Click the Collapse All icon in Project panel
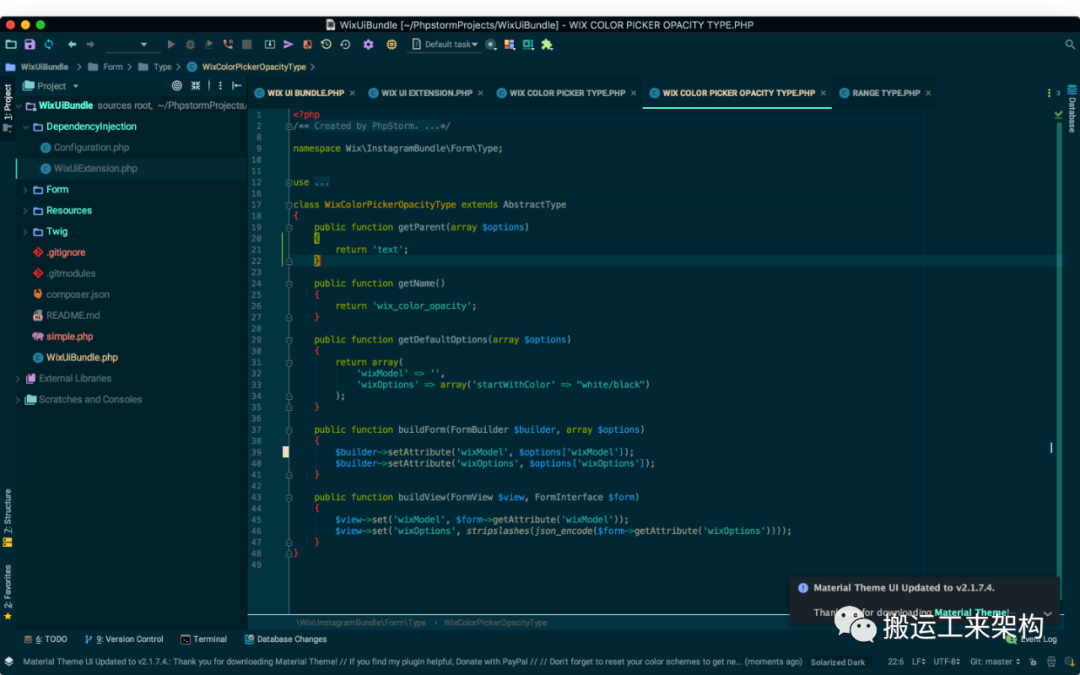 coord(196,86)
